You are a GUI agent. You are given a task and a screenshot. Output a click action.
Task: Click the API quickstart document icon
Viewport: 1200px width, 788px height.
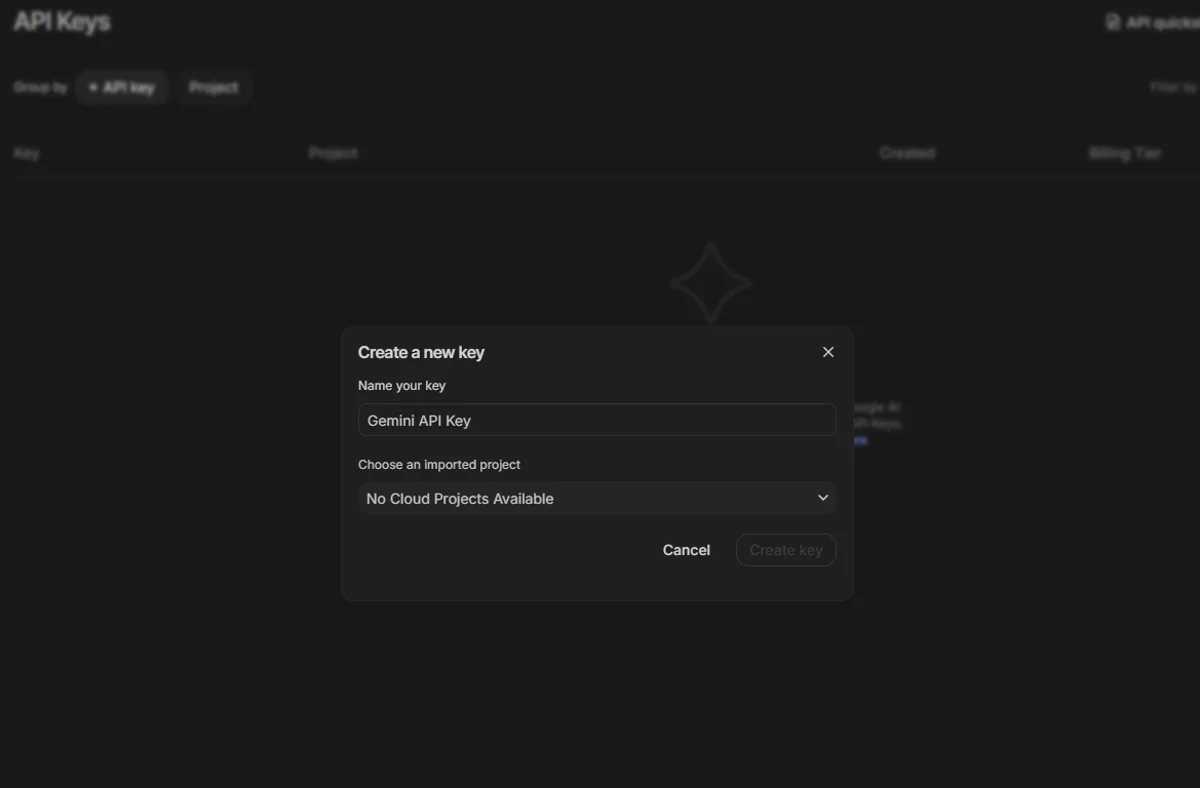[1112, 22]
